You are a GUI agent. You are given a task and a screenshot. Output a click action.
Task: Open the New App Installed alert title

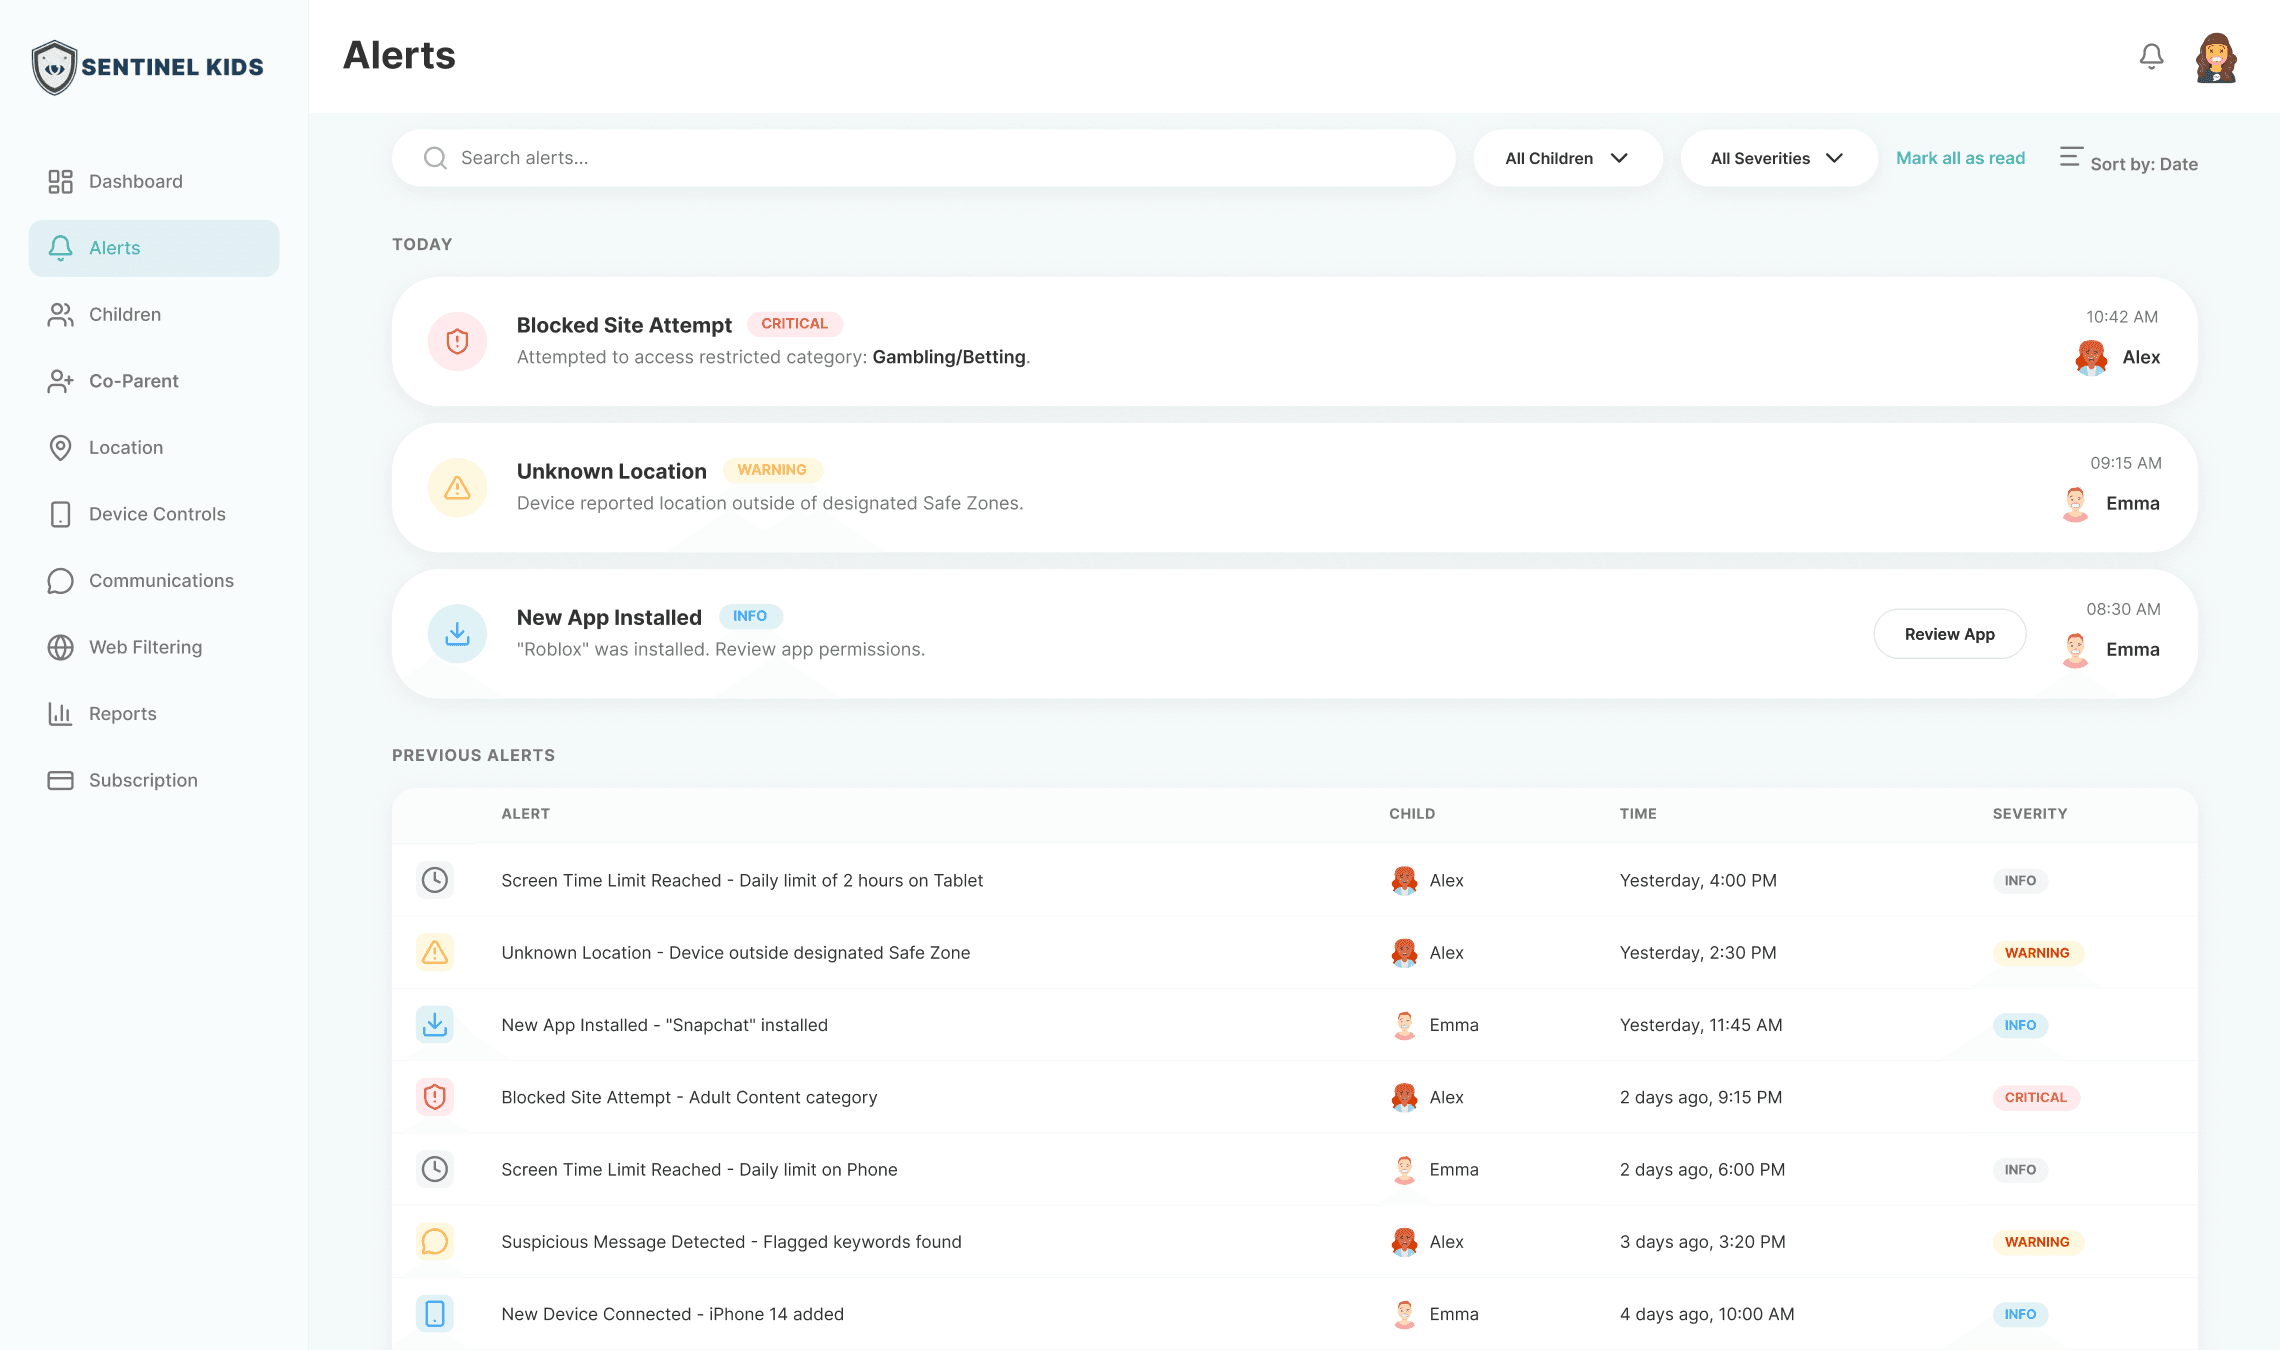pyautogui.click(x=609, y=617)
